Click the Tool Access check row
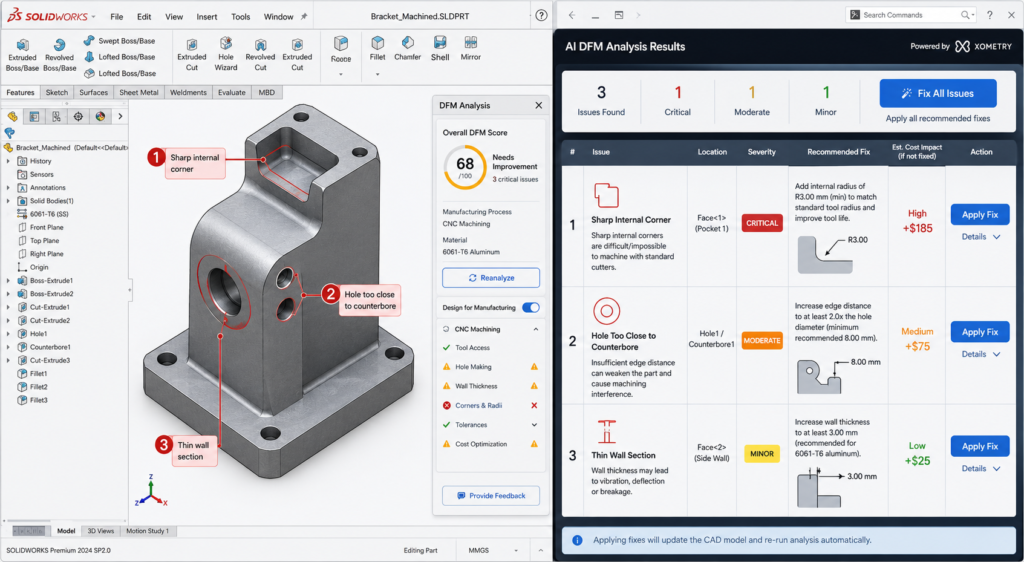The width and height of the screenshot is (1024, 562). click(490, 348)
